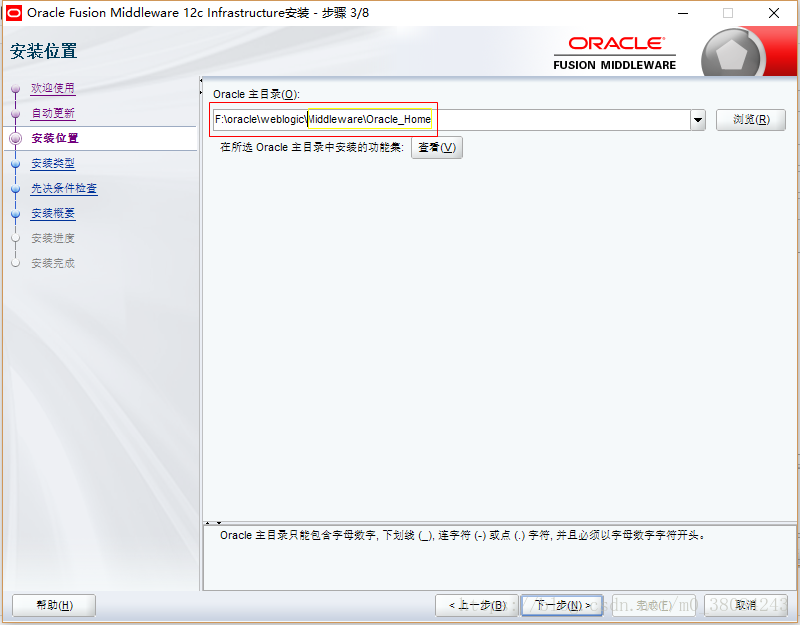
Task: Proceed with 下一步(N) button
Action: point(562,606)
